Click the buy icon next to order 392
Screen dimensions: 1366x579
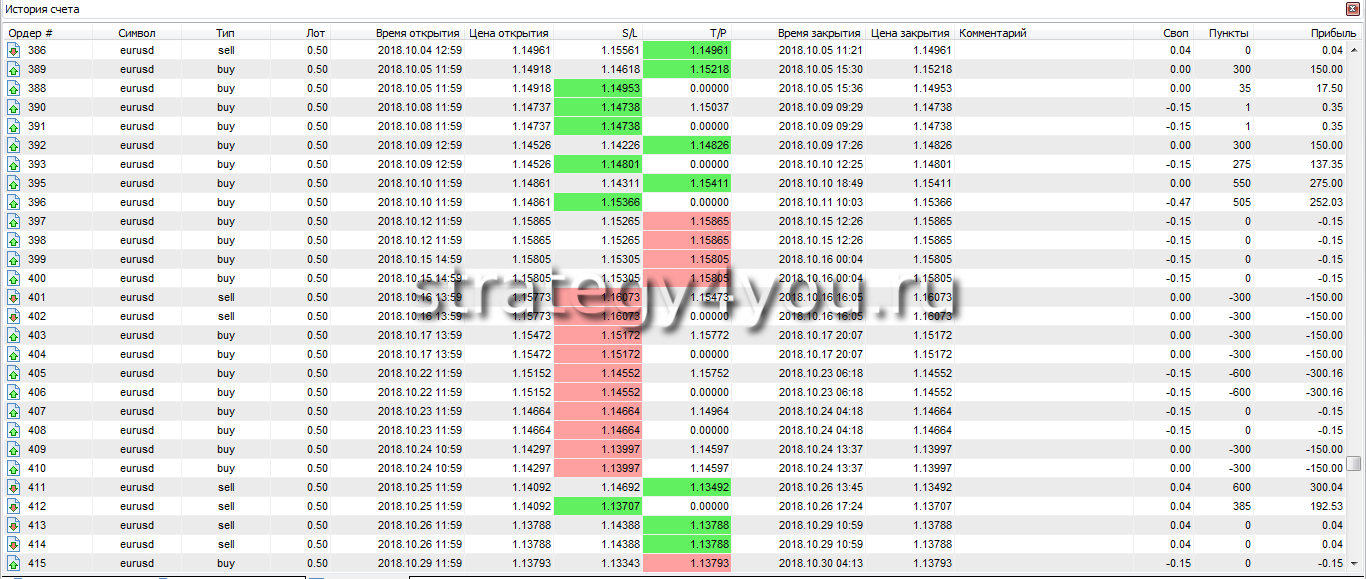tap(14, 145)
